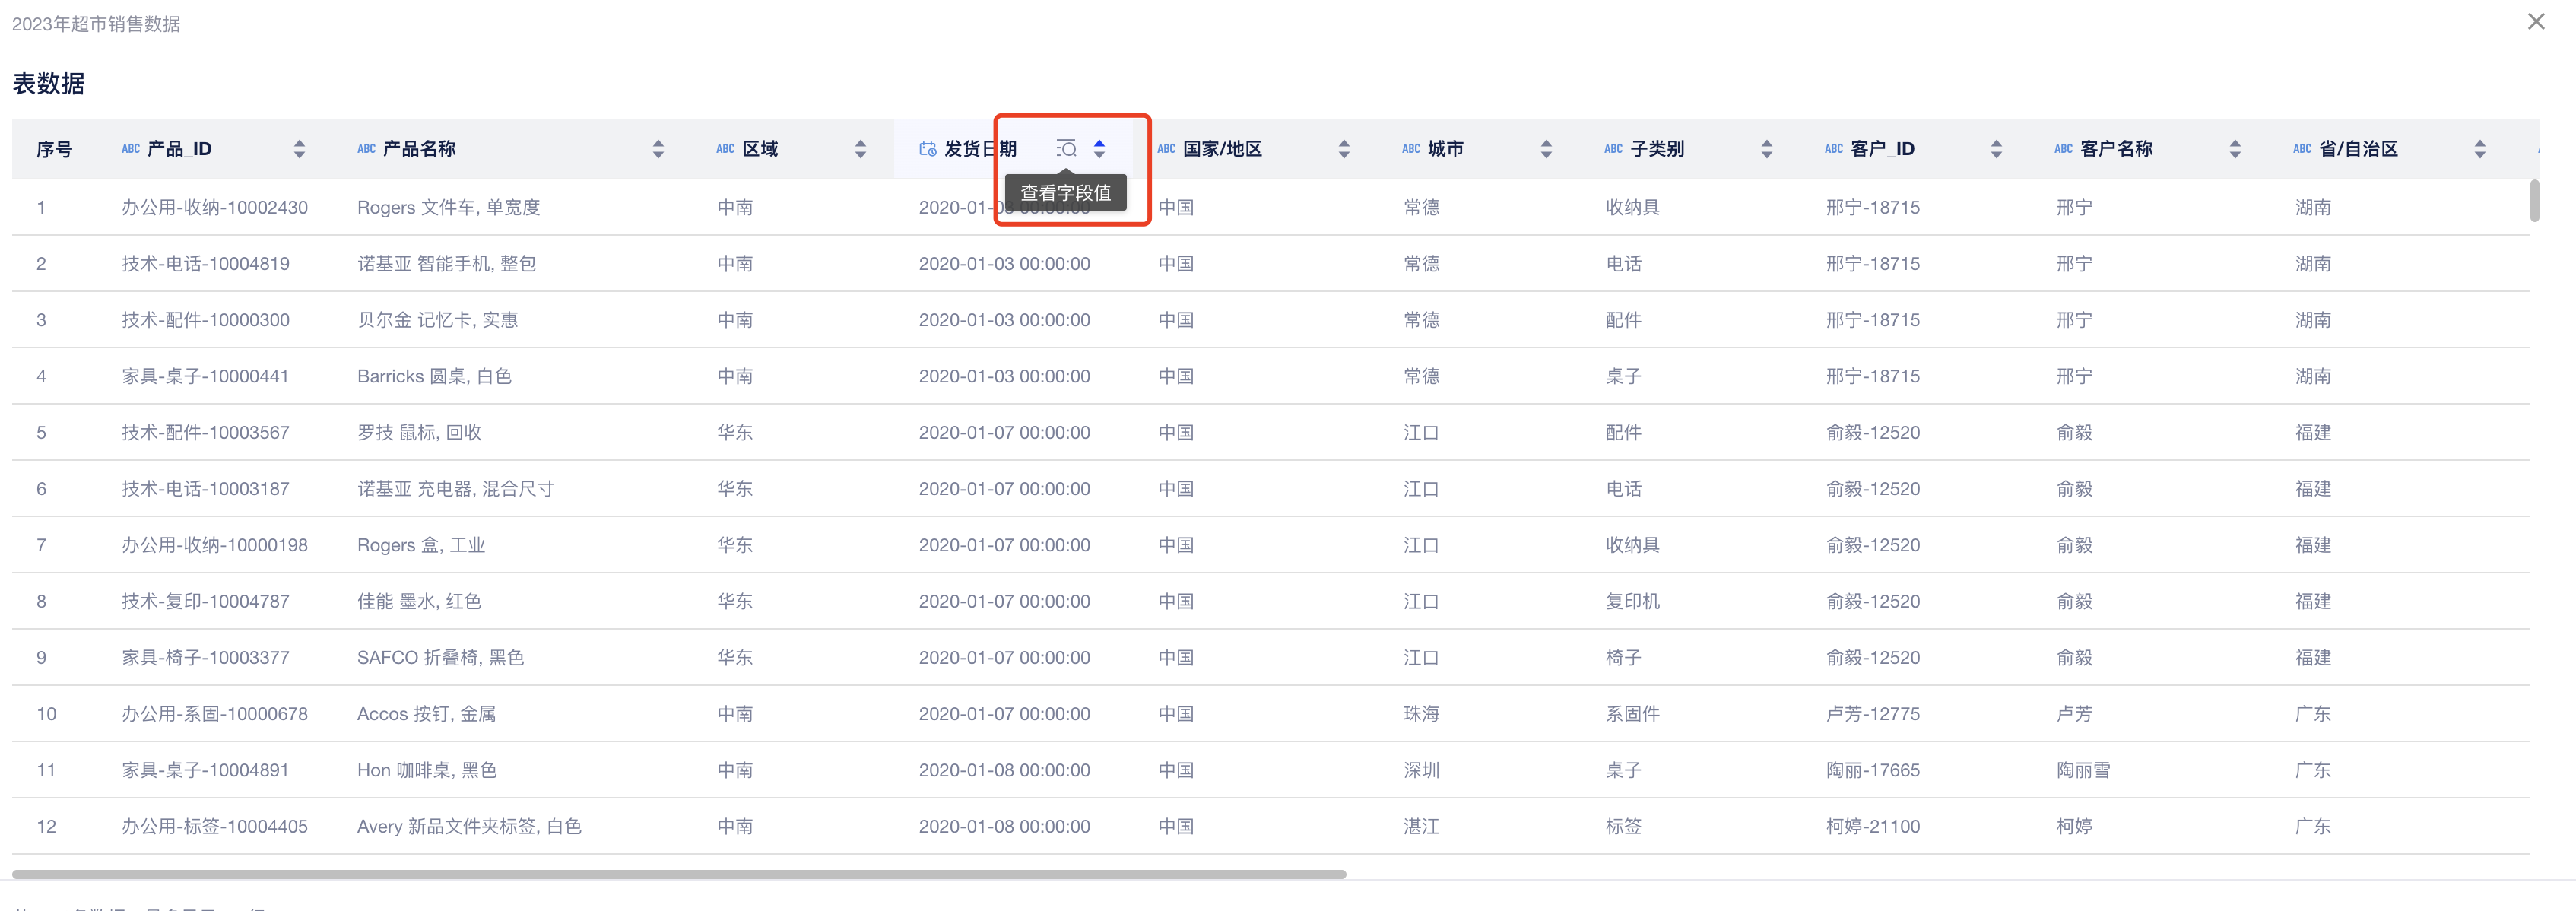This screenshot has width=2576, height=911.
Task: Sort the 省/自治区 column
Action: [2479, 149]
